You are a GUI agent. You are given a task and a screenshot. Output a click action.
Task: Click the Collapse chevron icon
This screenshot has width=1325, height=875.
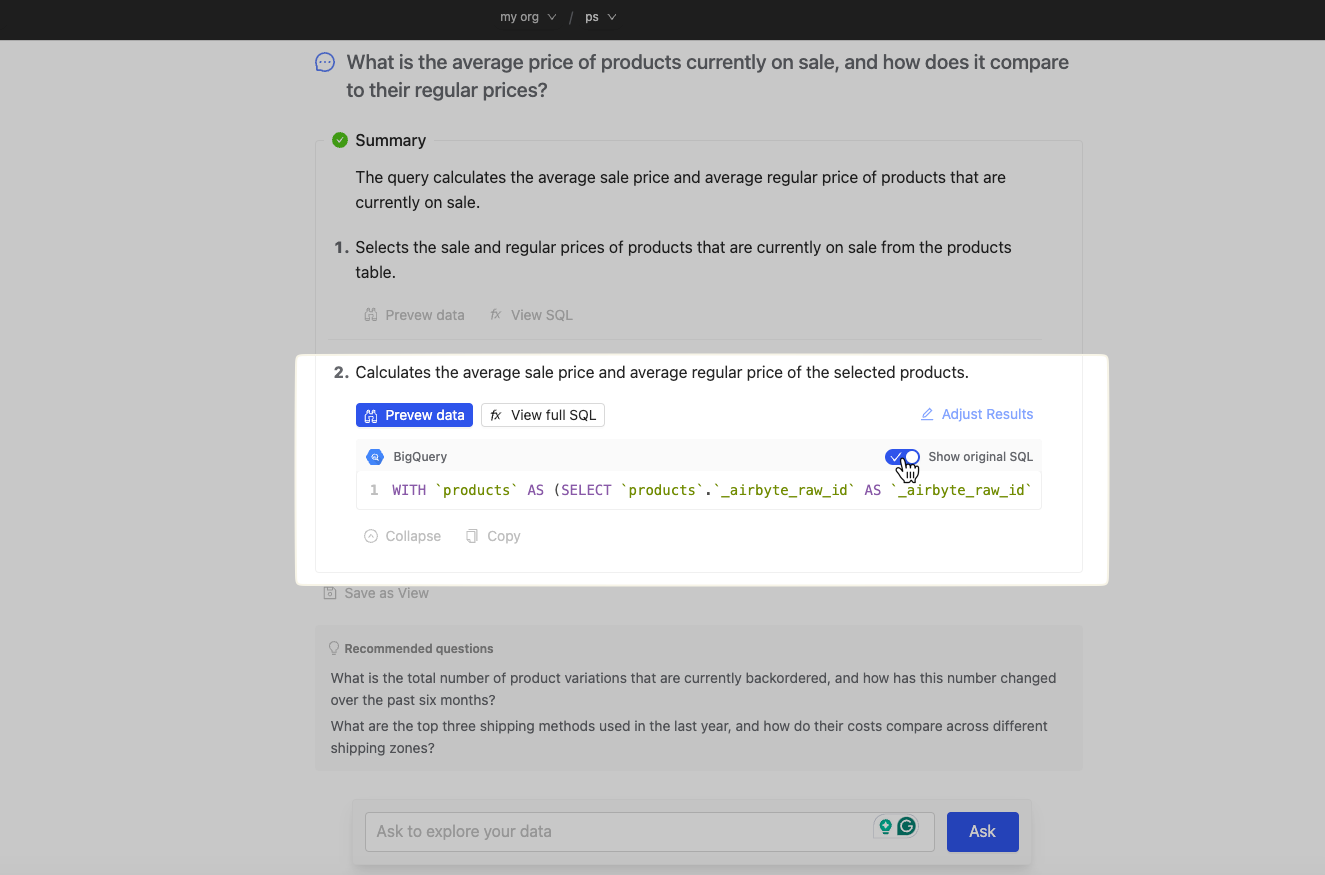pyautogui.click(x=371, y=536)
